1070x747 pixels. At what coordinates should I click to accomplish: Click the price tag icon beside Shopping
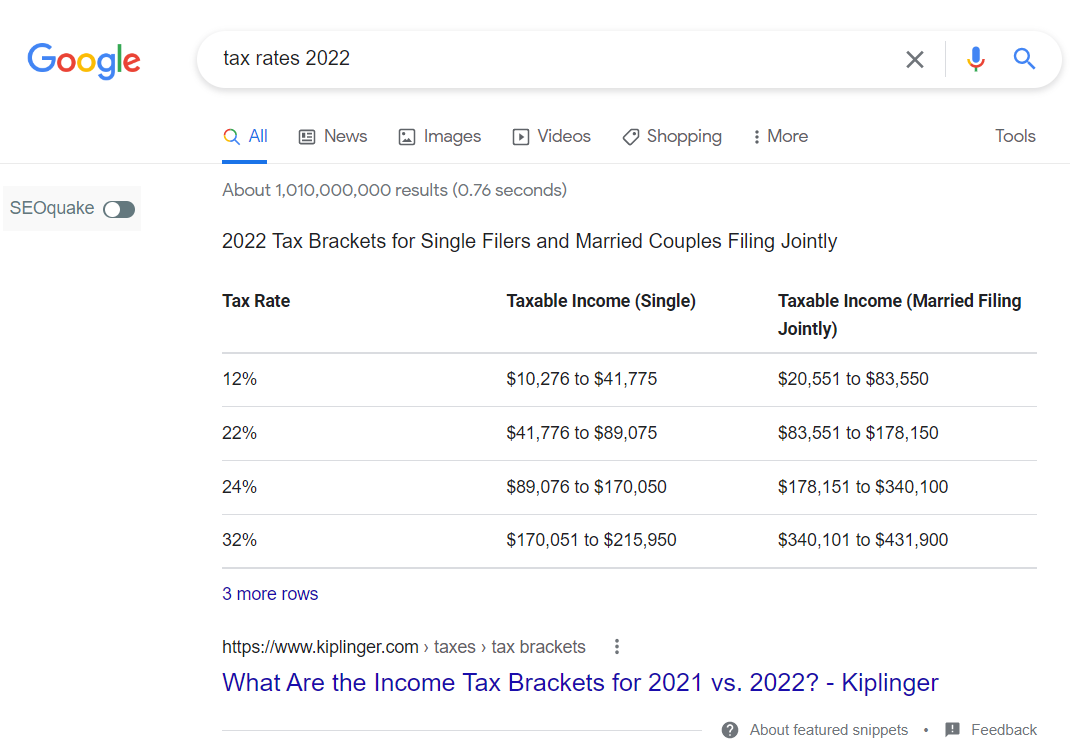(630, 136)
